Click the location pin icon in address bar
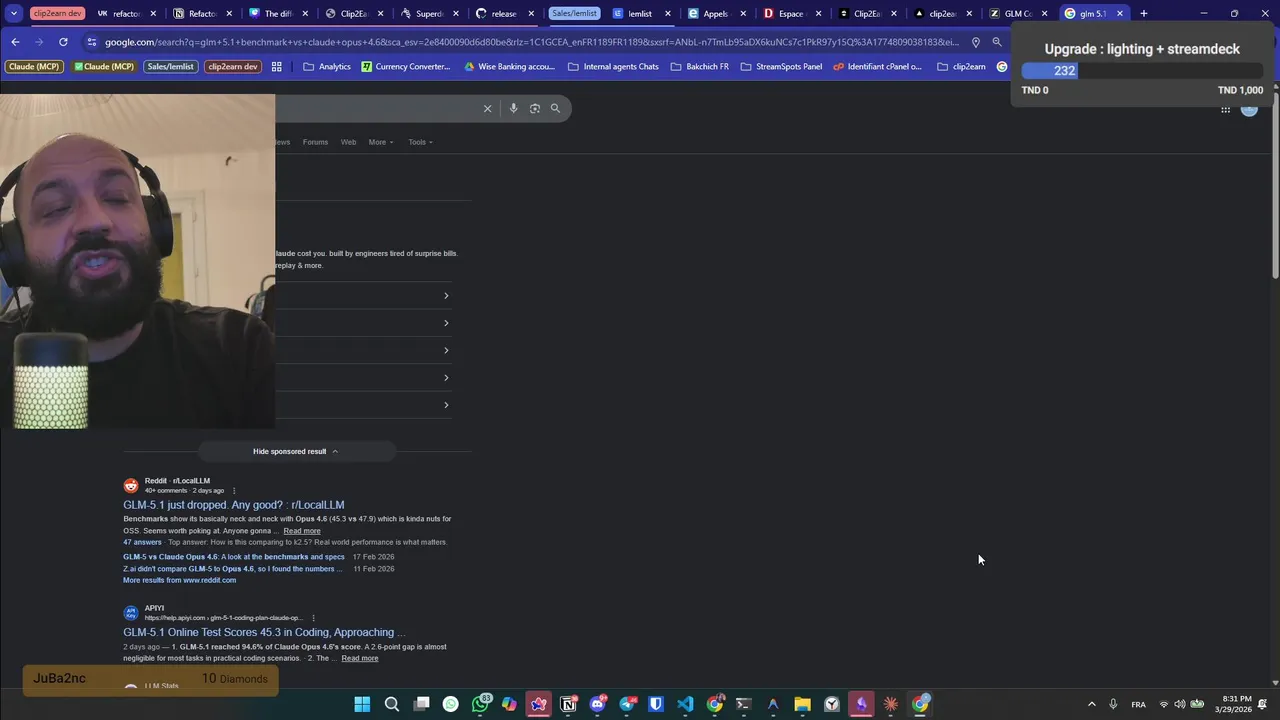The height and width of the screenshot is (720, 1280). [x=975, y=42]
